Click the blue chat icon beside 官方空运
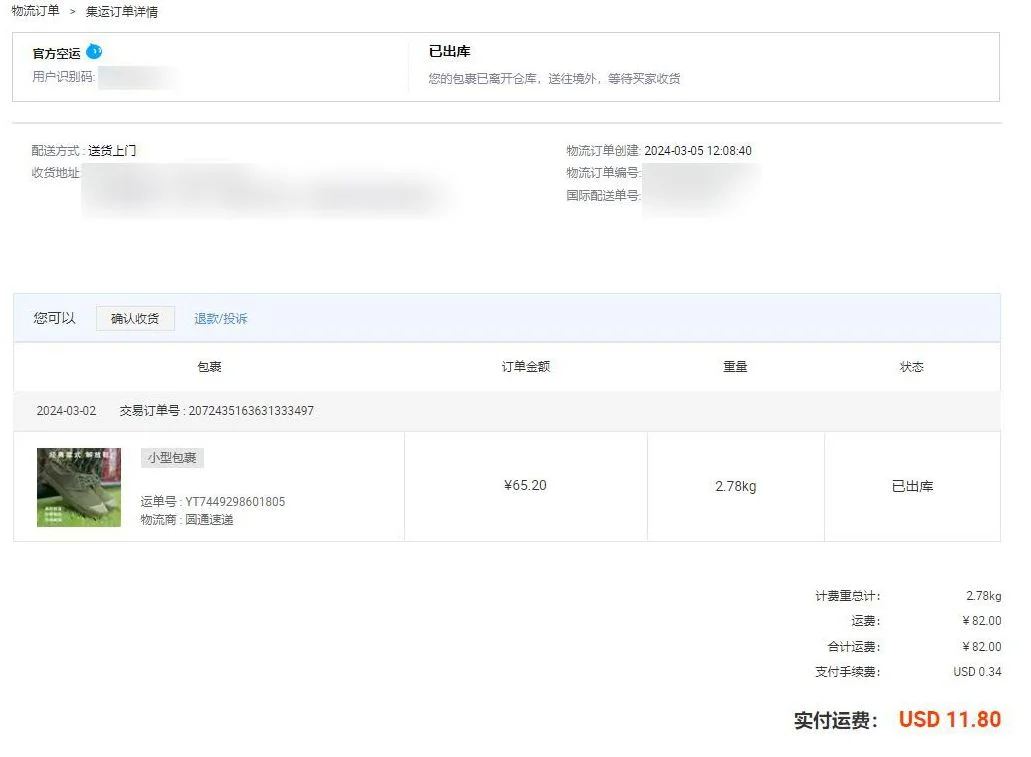This screenshot has width=1031, height=757. 94,52
